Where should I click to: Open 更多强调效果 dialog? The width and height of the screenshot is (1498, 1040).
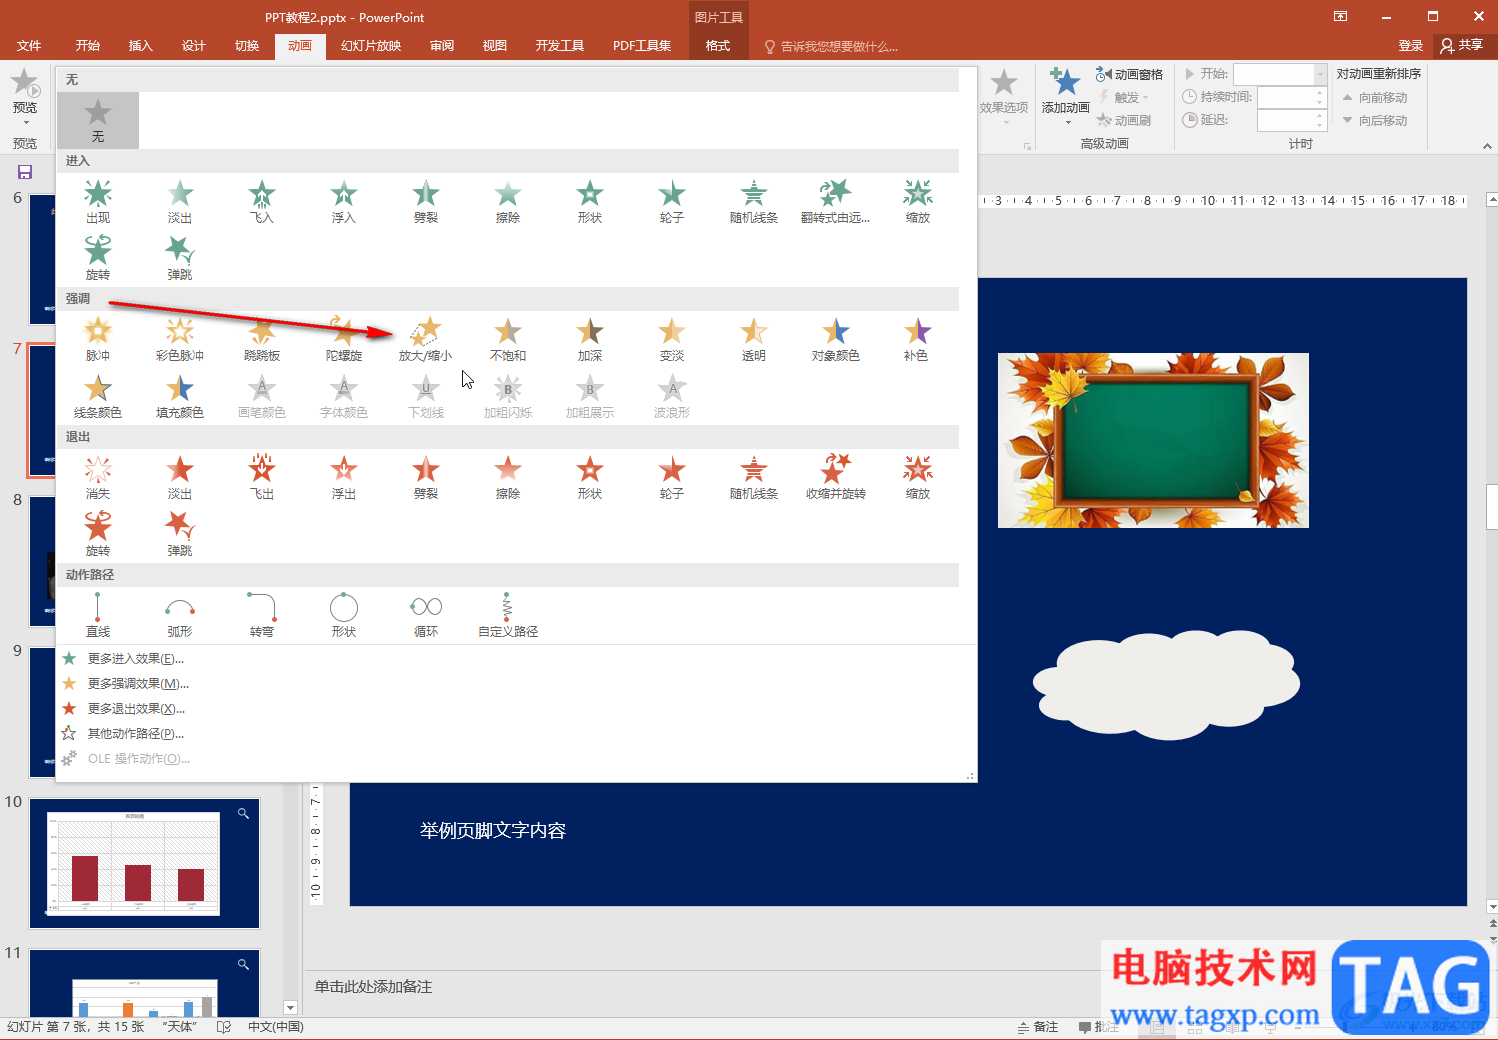pos(138,684)
